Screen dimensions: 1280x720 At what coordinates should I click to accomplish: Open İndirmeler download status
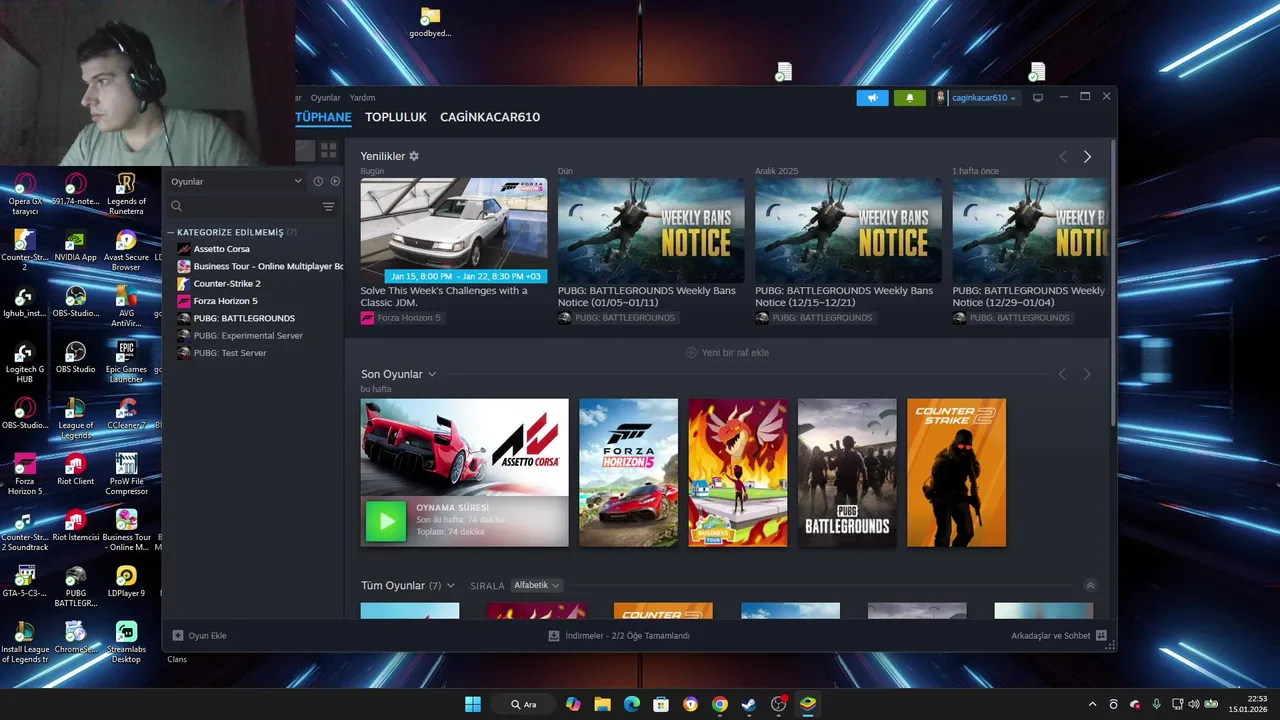619,635
